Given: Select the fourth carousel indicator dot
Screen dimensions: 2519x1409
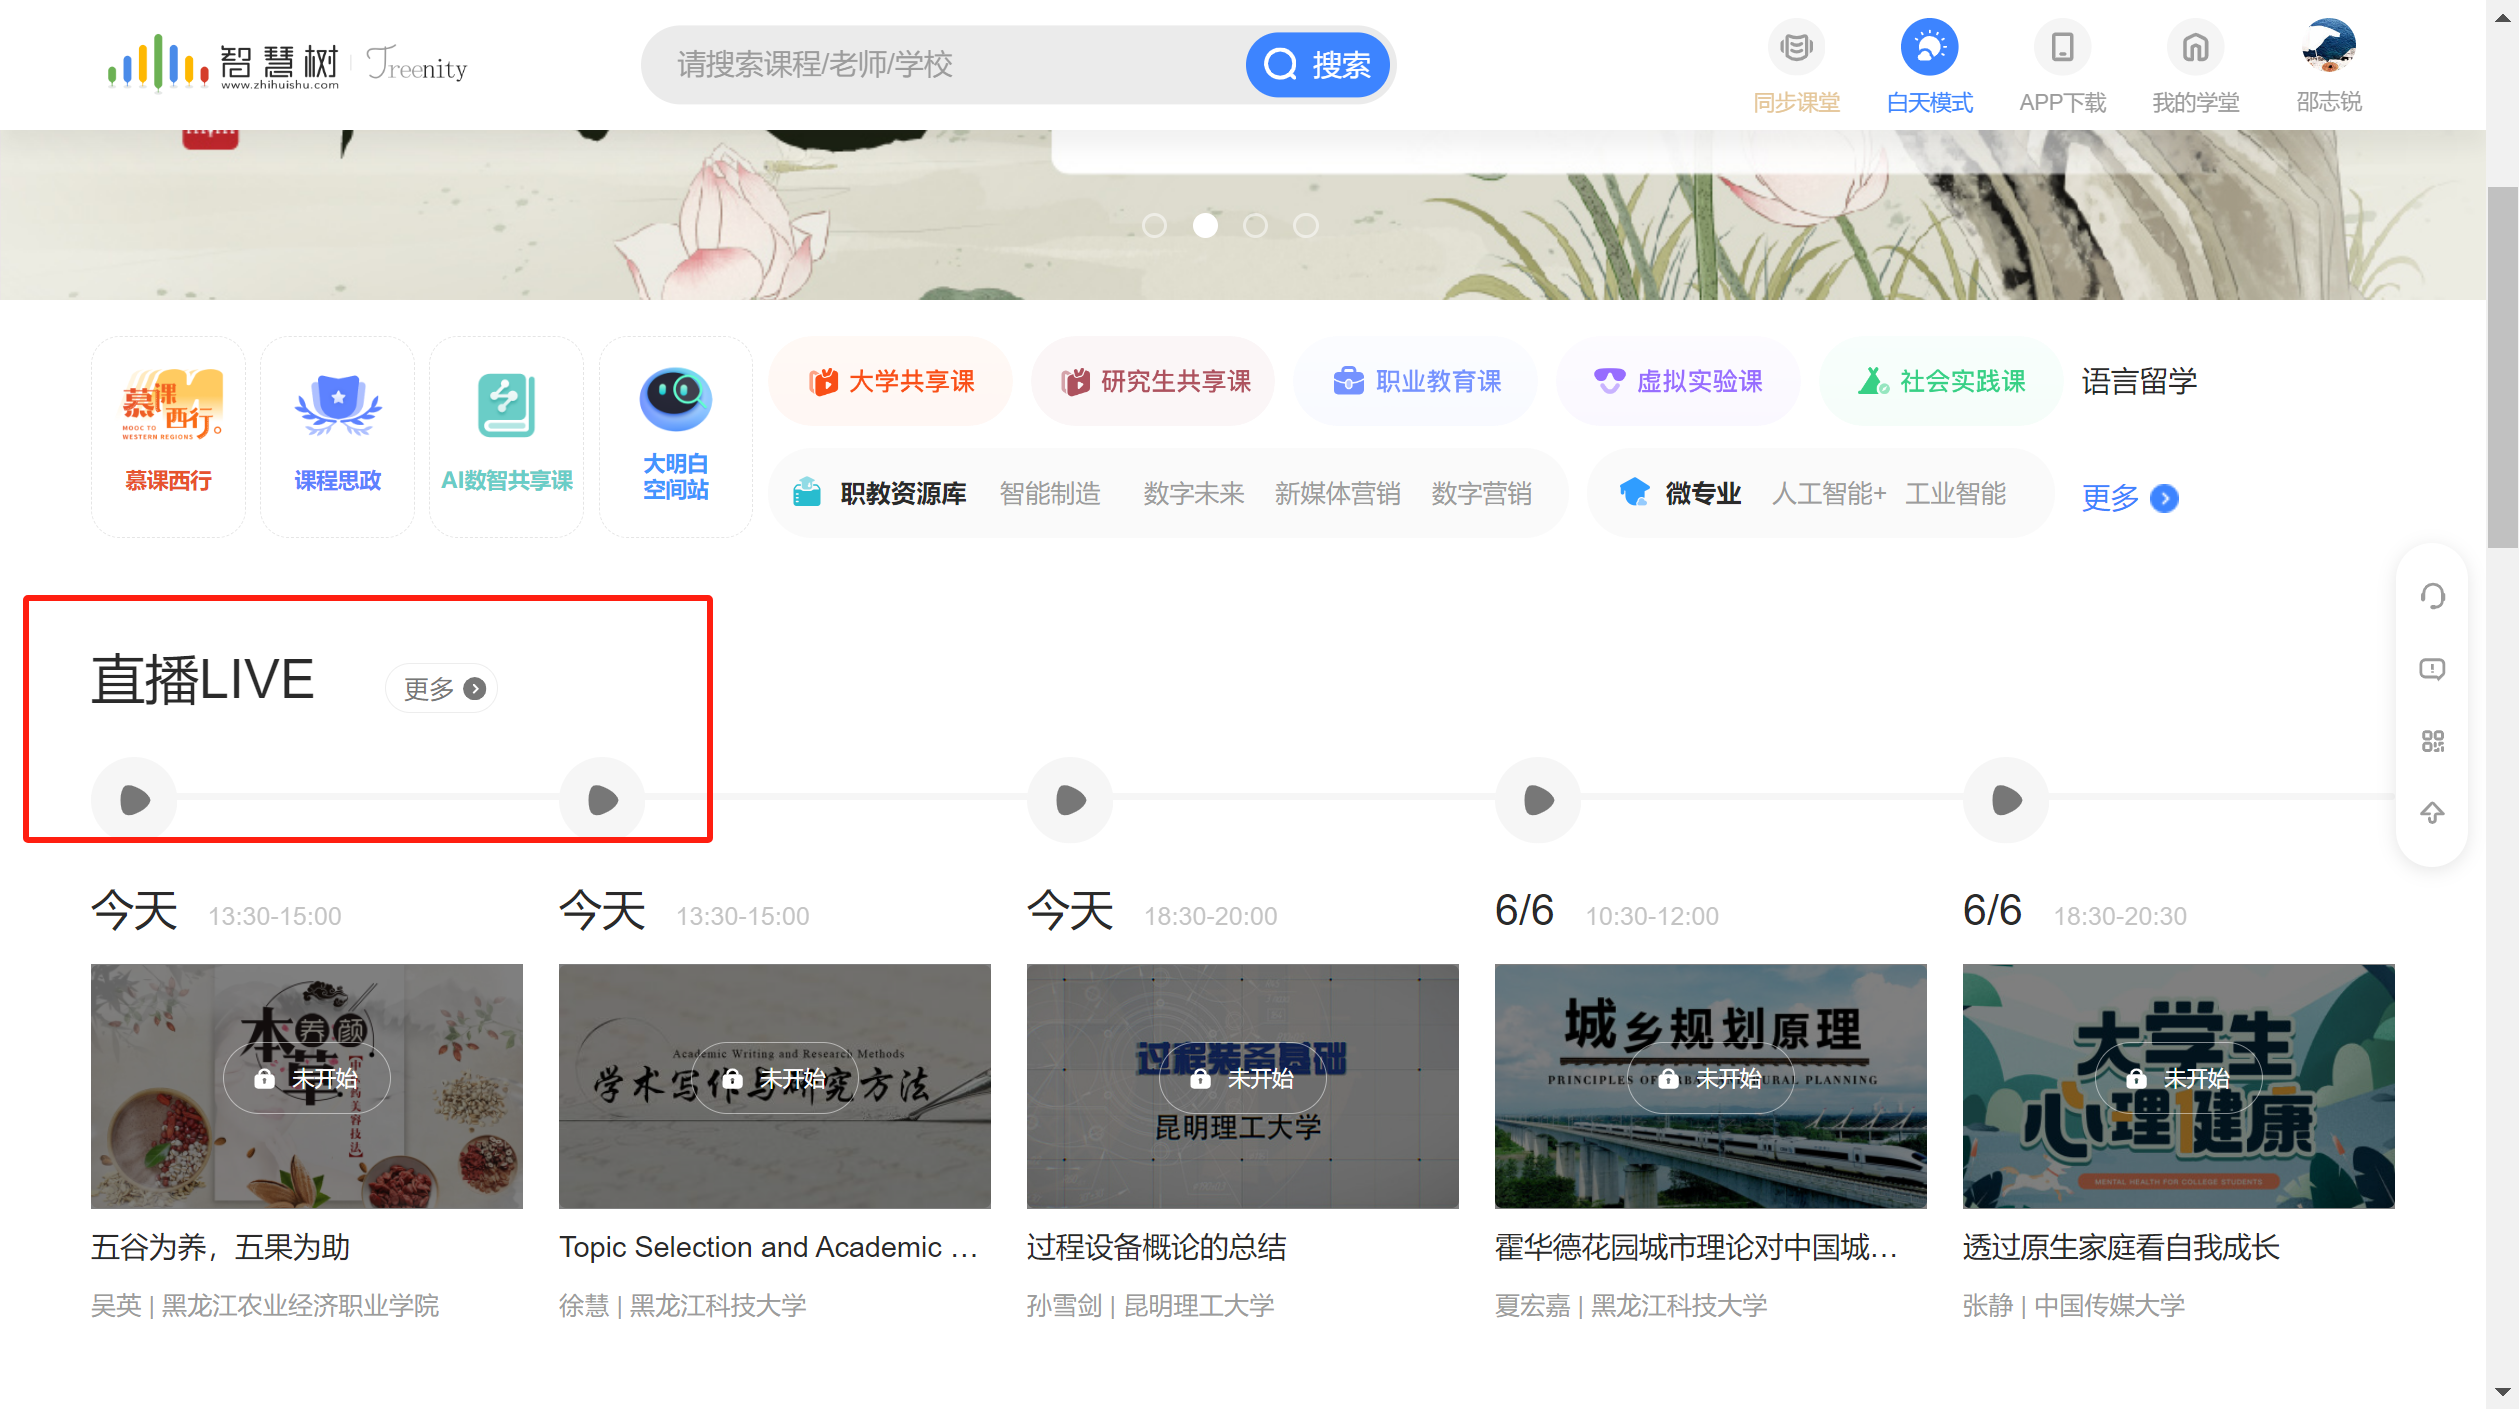Looking at the screenshot, I should tap(1305, 226).
